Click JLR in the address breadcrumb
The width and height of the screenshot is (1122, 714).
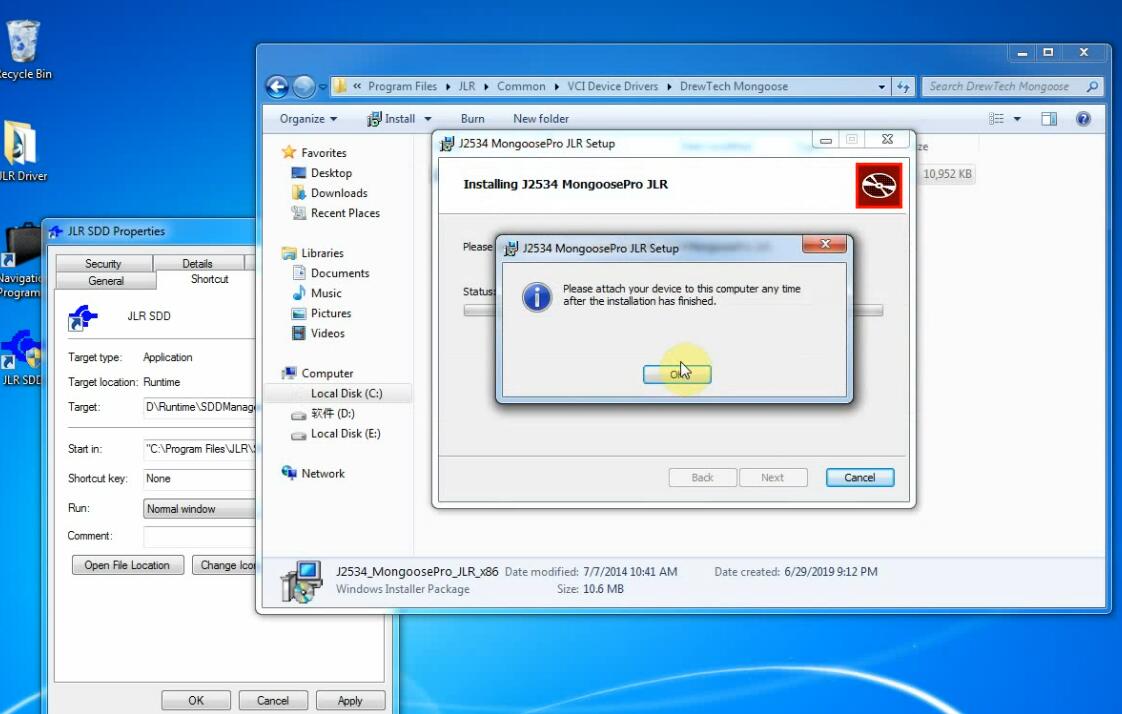467,87
